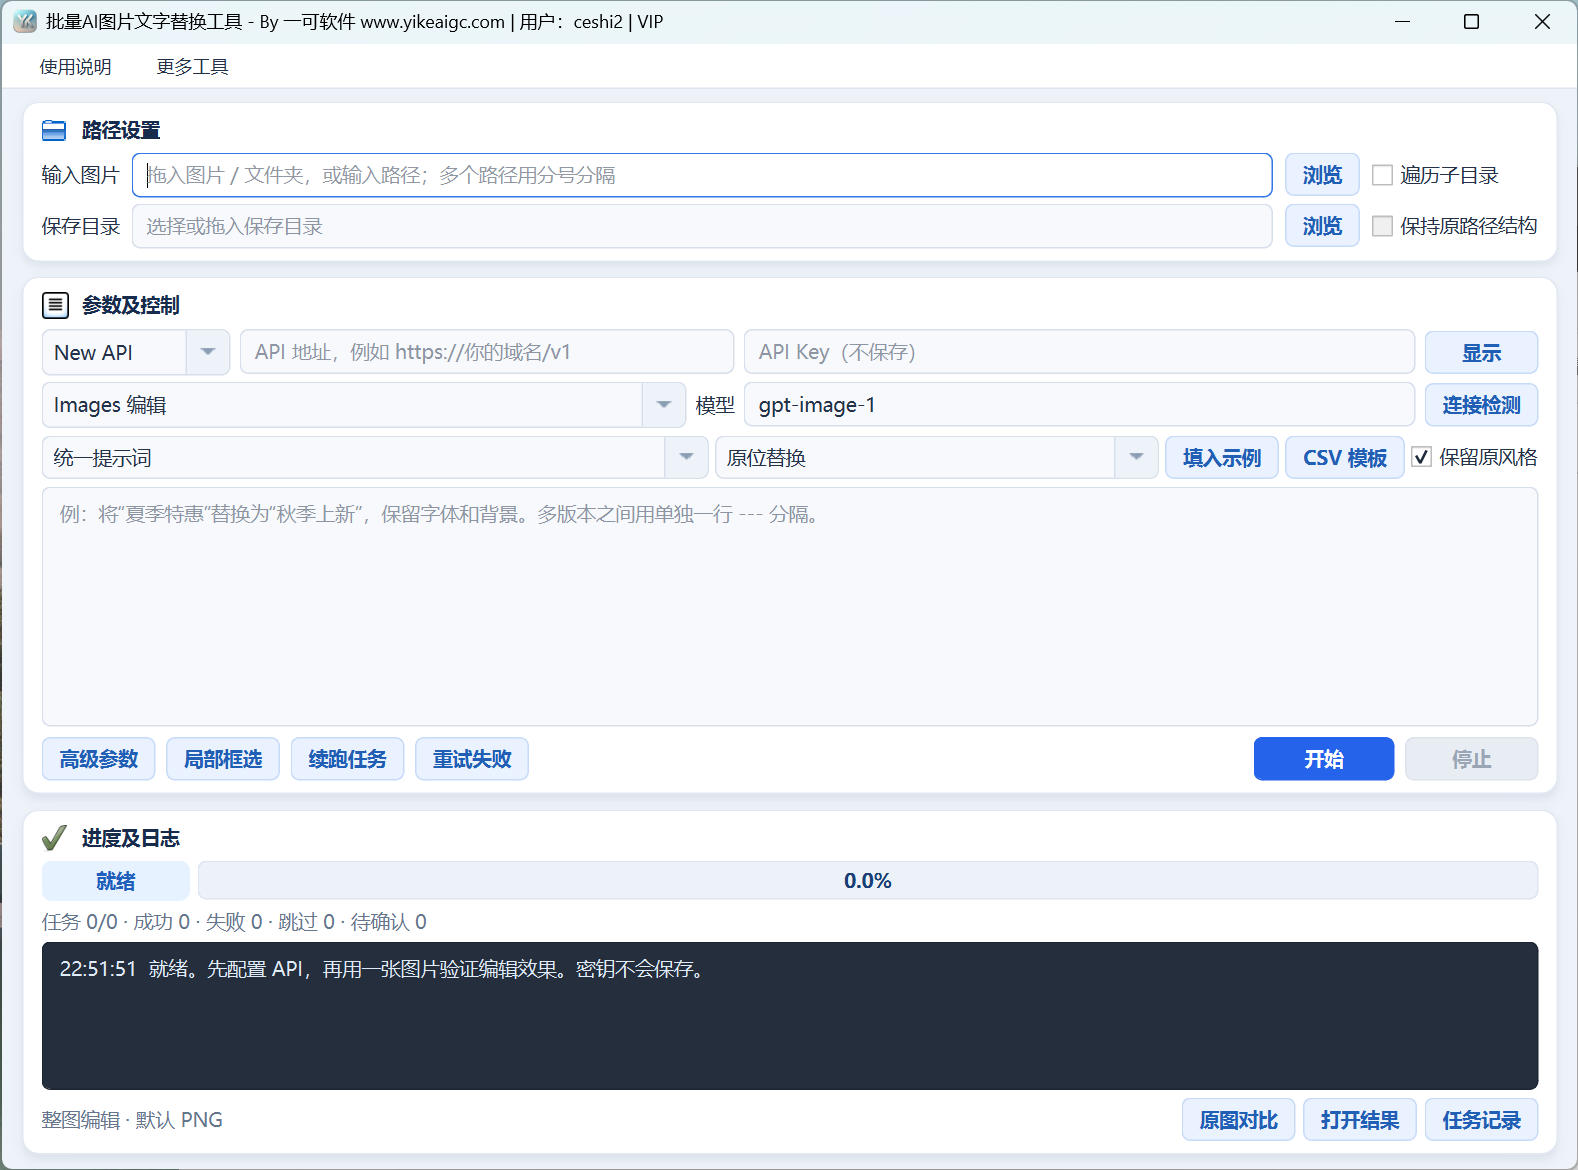Viewport: 1578px width, 1170px height.
Task: Toggle the 保持原路径结构 checkbox
Action: coord(1382,226)
